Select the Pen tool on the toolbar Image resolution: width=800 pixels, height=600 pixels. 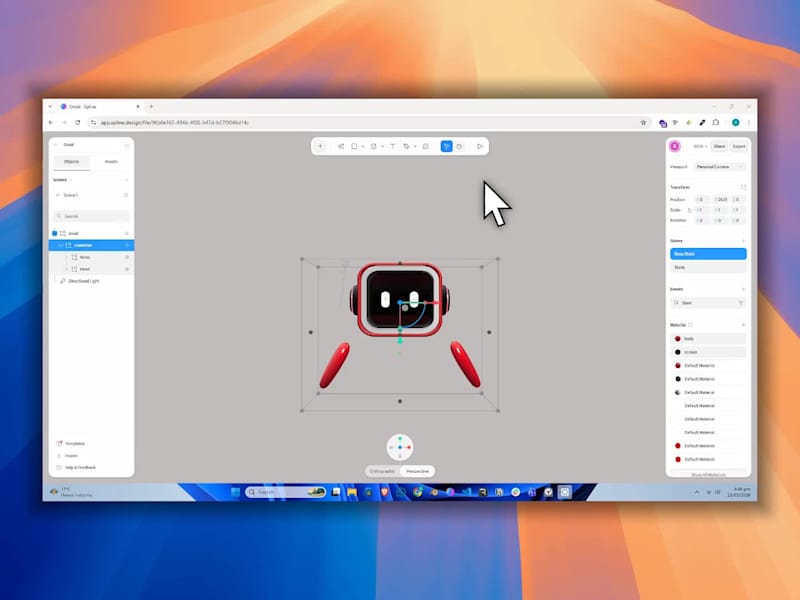point(407,146)
